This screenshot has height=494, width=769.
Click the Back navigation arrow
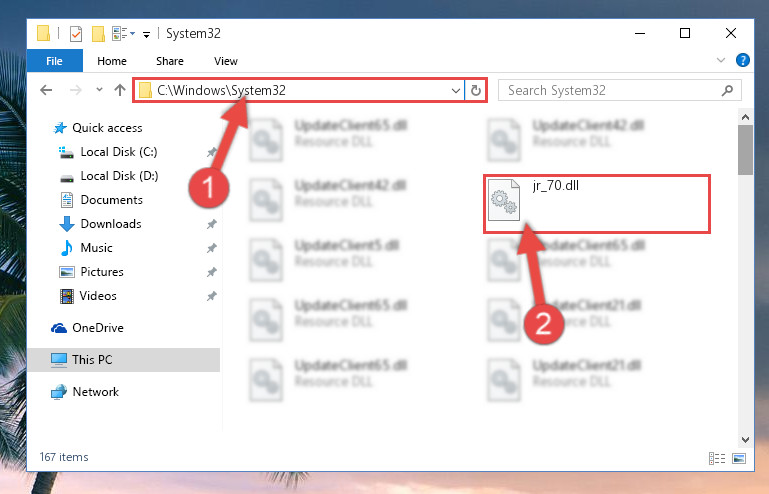tap(46, 90)
